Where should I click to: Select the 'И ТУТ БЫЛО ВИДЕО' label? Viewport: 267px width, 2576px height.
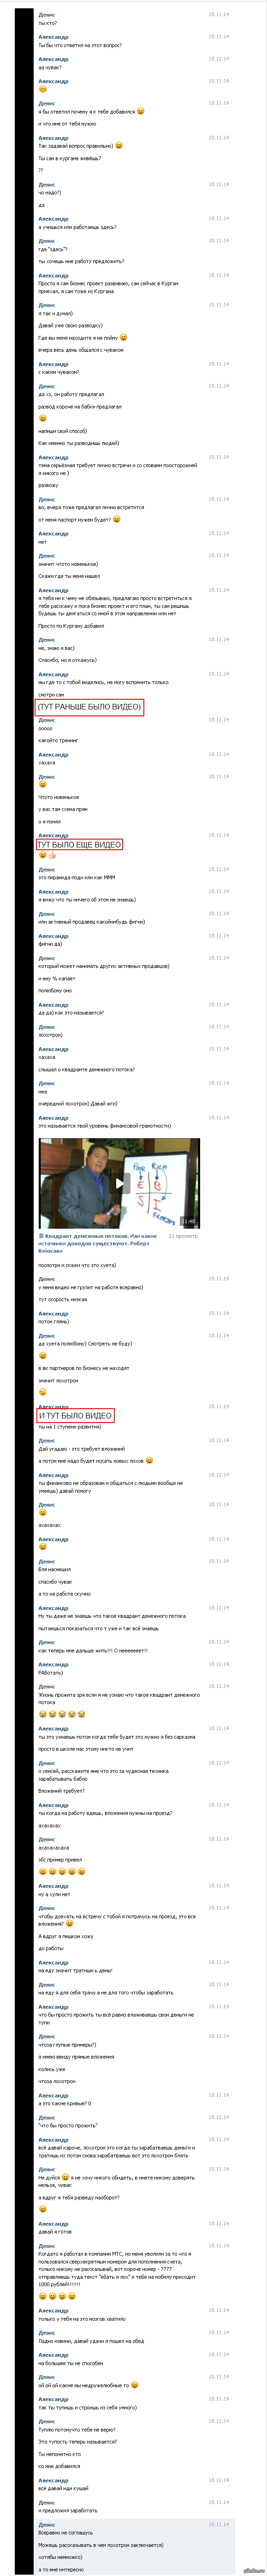[75, 1416]
